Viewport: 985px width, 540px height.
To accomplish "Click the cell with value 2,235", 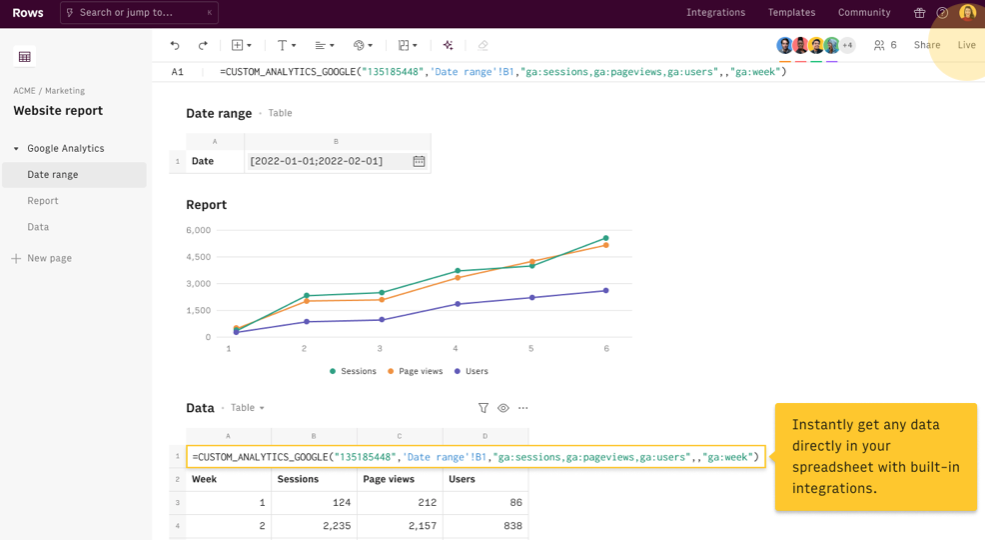I will 314,526.
